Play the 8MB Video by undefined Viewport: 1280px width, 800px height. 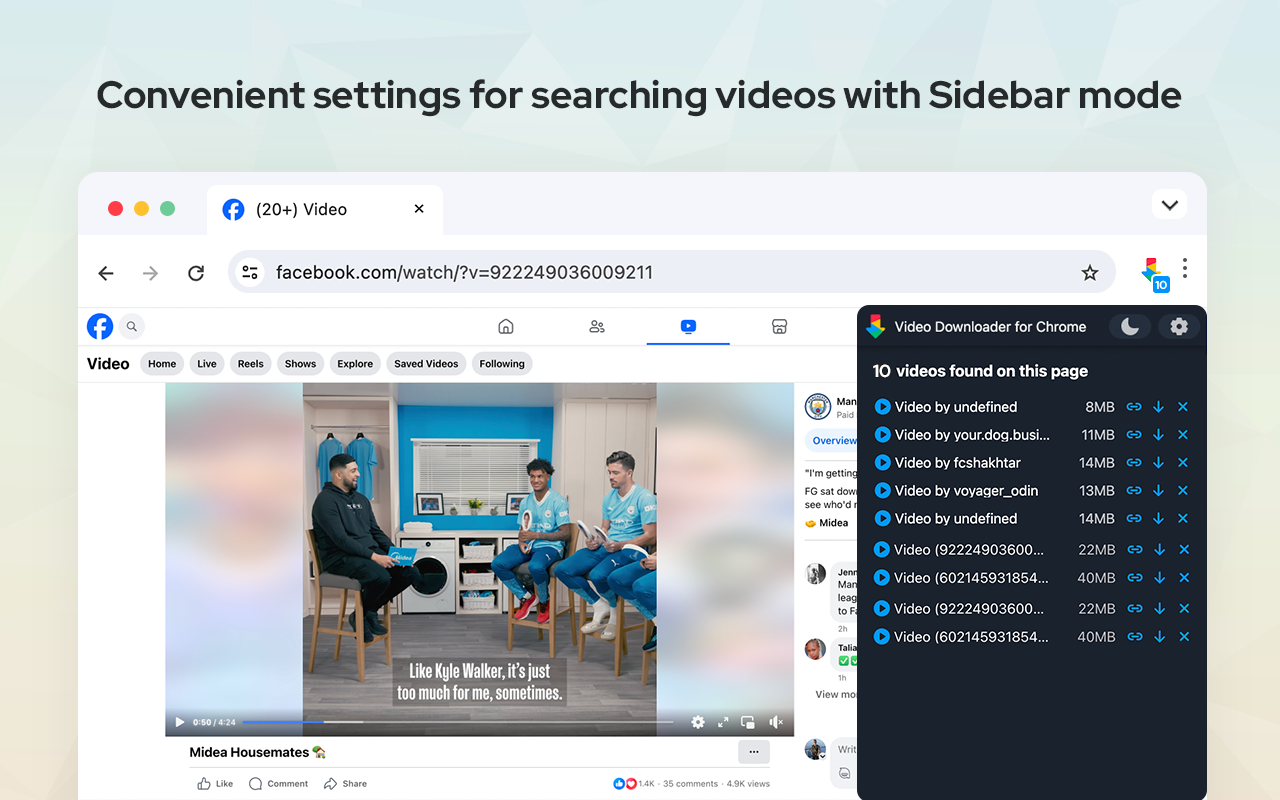[882, 407]
